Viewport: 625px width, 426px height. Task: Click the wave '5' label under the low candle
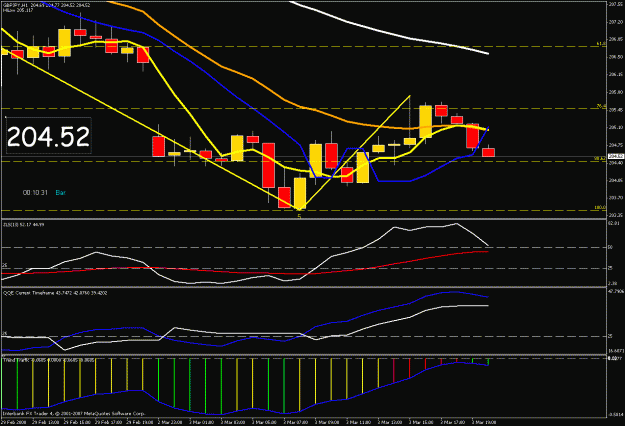(x=299, y=216)
